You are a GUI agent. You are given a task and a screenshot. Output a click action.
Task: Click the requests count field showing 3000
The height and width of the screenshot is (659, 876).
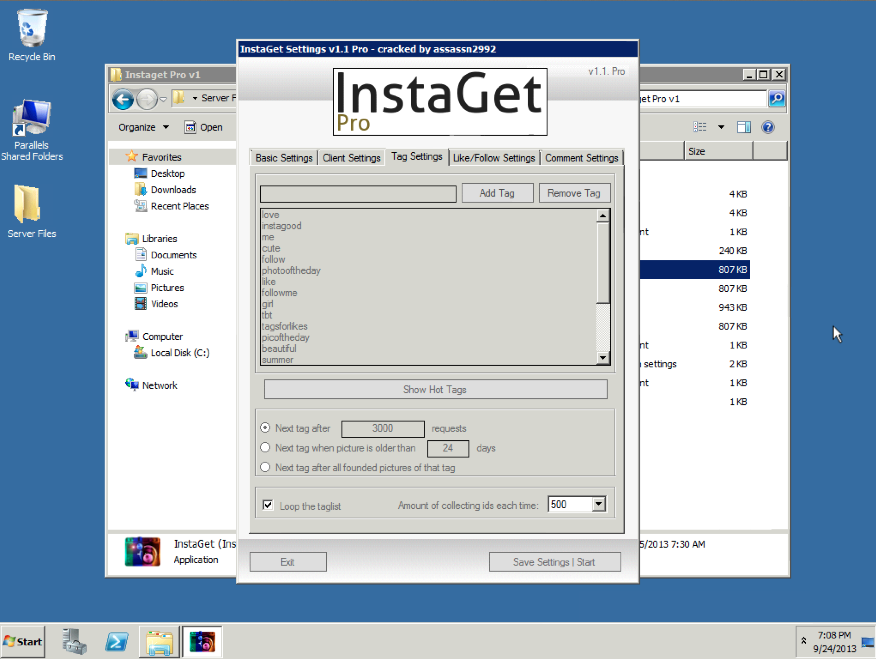[383, 428]
